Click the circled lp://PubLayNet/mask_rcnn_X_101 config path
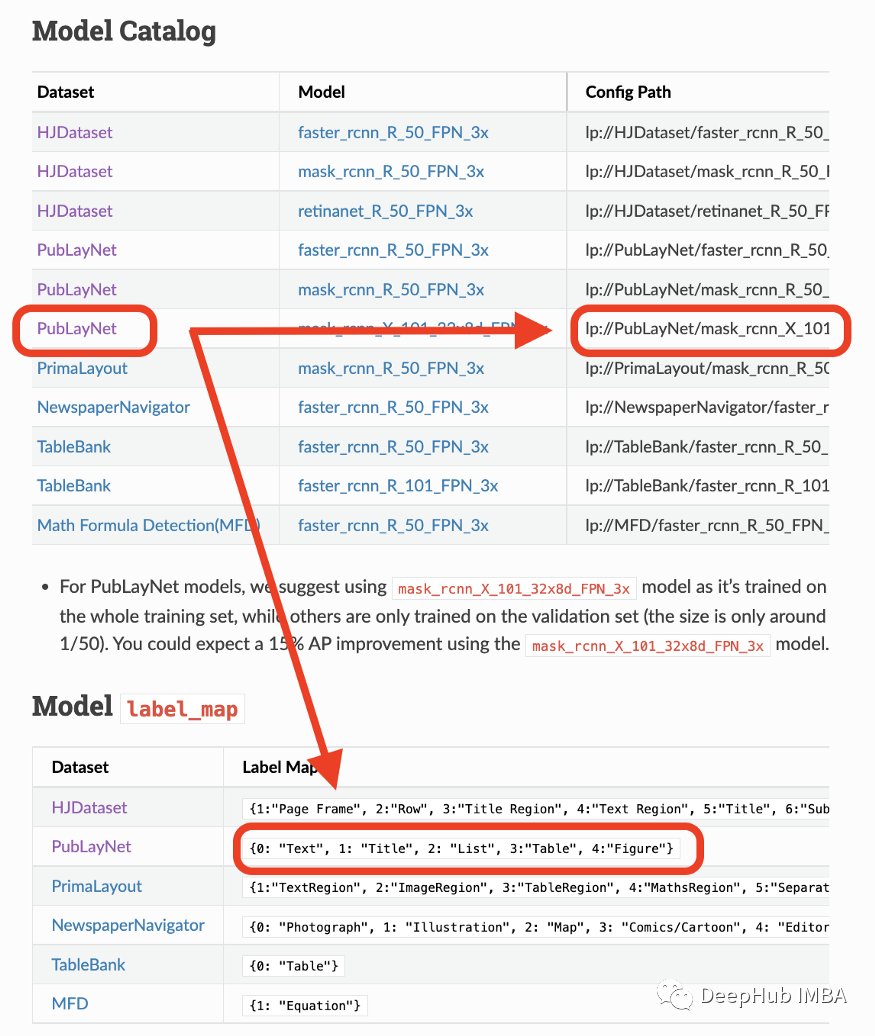Screen dimensions: 875x1036 [x=707, y=329]
